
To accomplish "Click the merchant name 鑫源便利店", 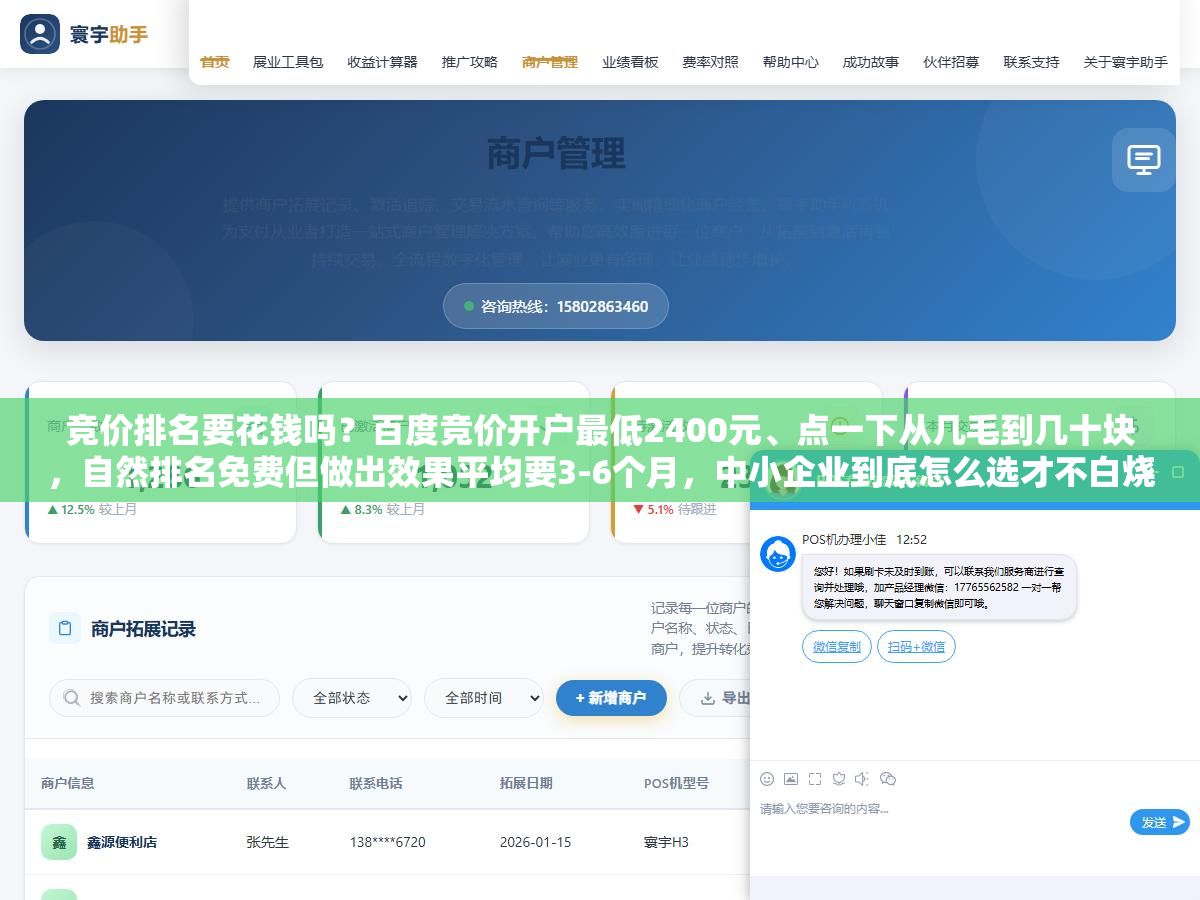I will click(122, 842).
